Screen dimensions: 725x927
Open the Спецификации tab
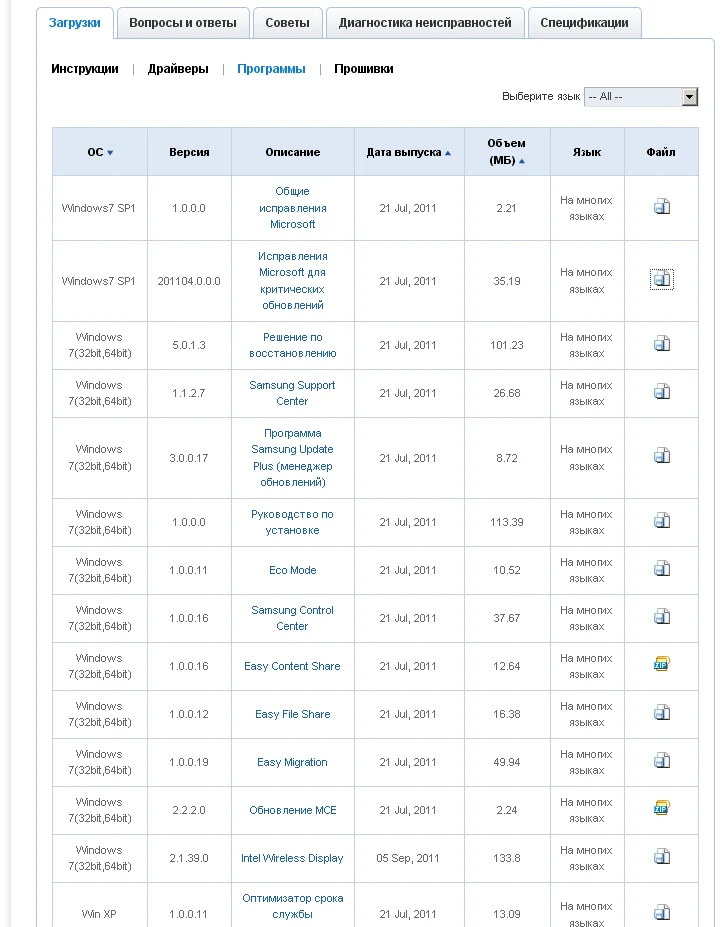(x=584, y=23)
